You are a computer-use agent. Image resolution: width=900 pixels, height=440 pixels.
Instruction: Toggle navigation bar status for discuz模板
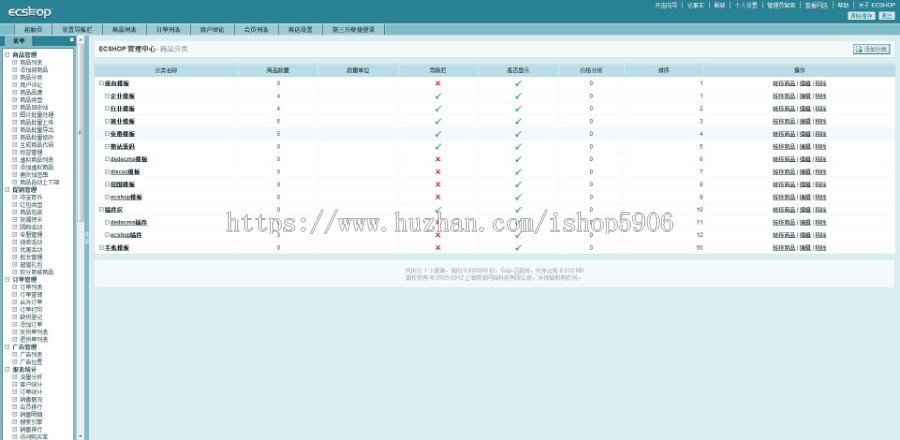(x=438, y=172)
